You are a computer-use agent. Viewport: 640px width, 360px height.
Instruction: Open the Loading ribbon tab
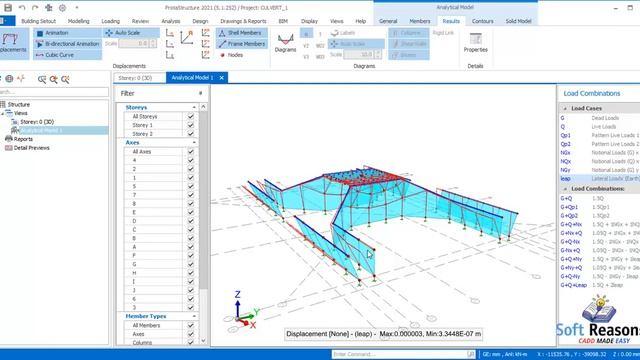coord(111,21)
